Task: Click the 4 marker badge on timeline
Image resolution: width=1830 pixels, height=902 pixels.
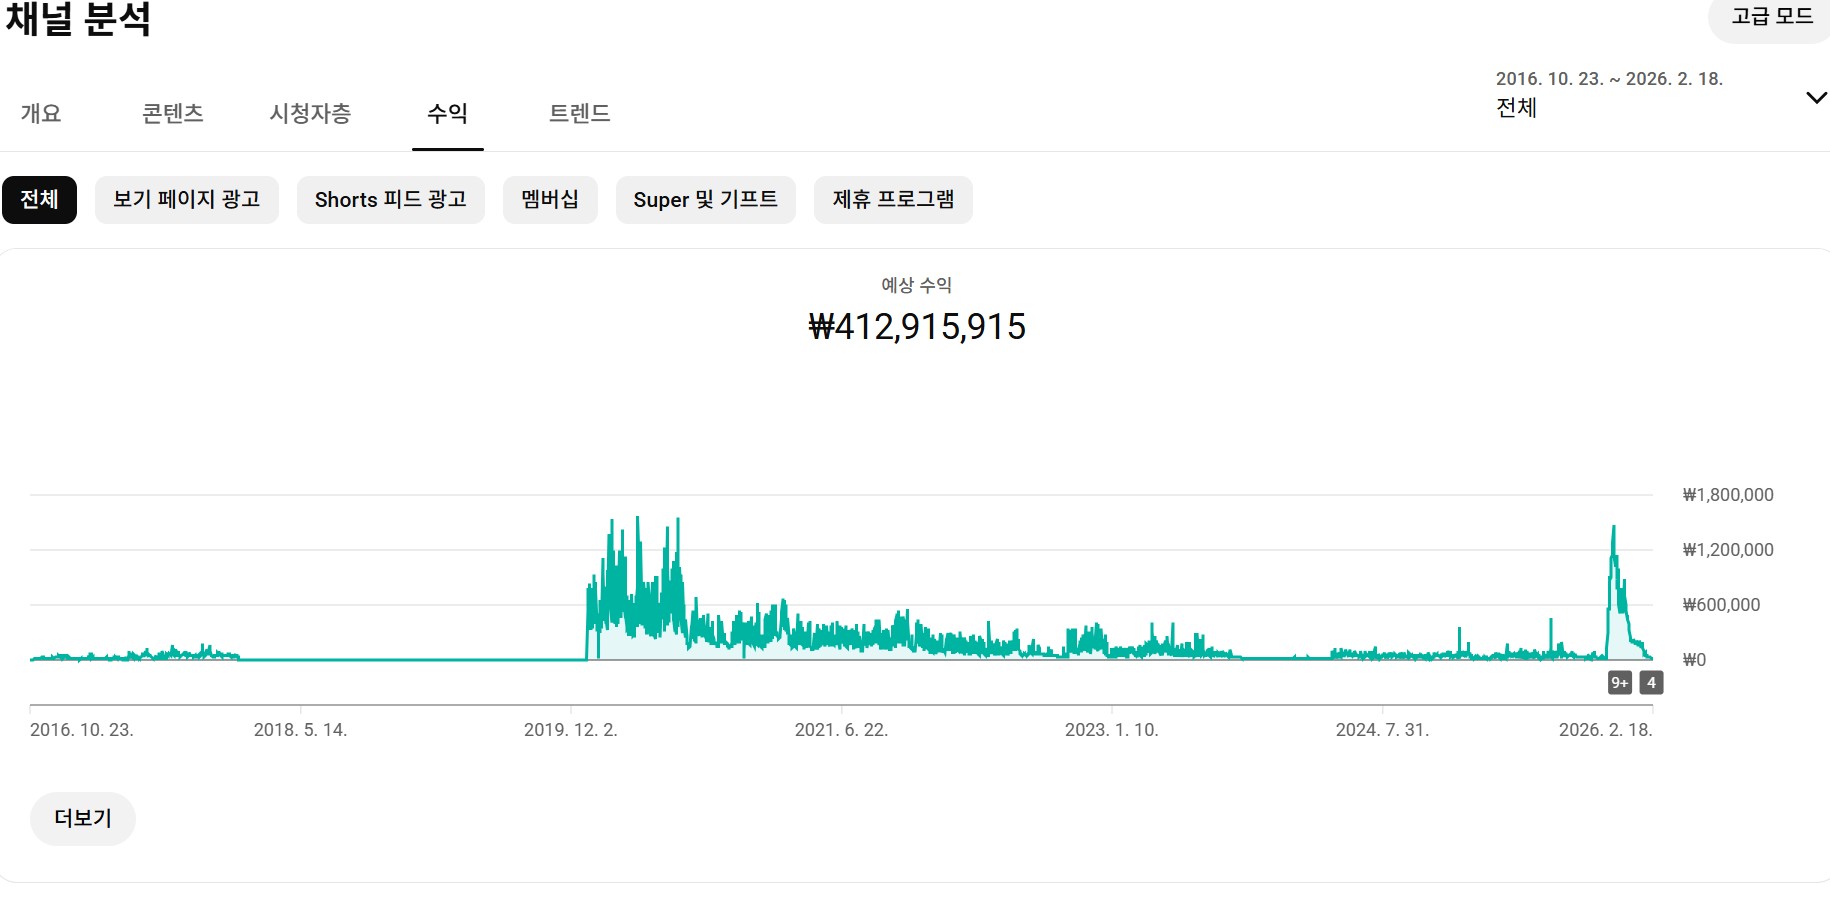Action: pos(1651,683)
